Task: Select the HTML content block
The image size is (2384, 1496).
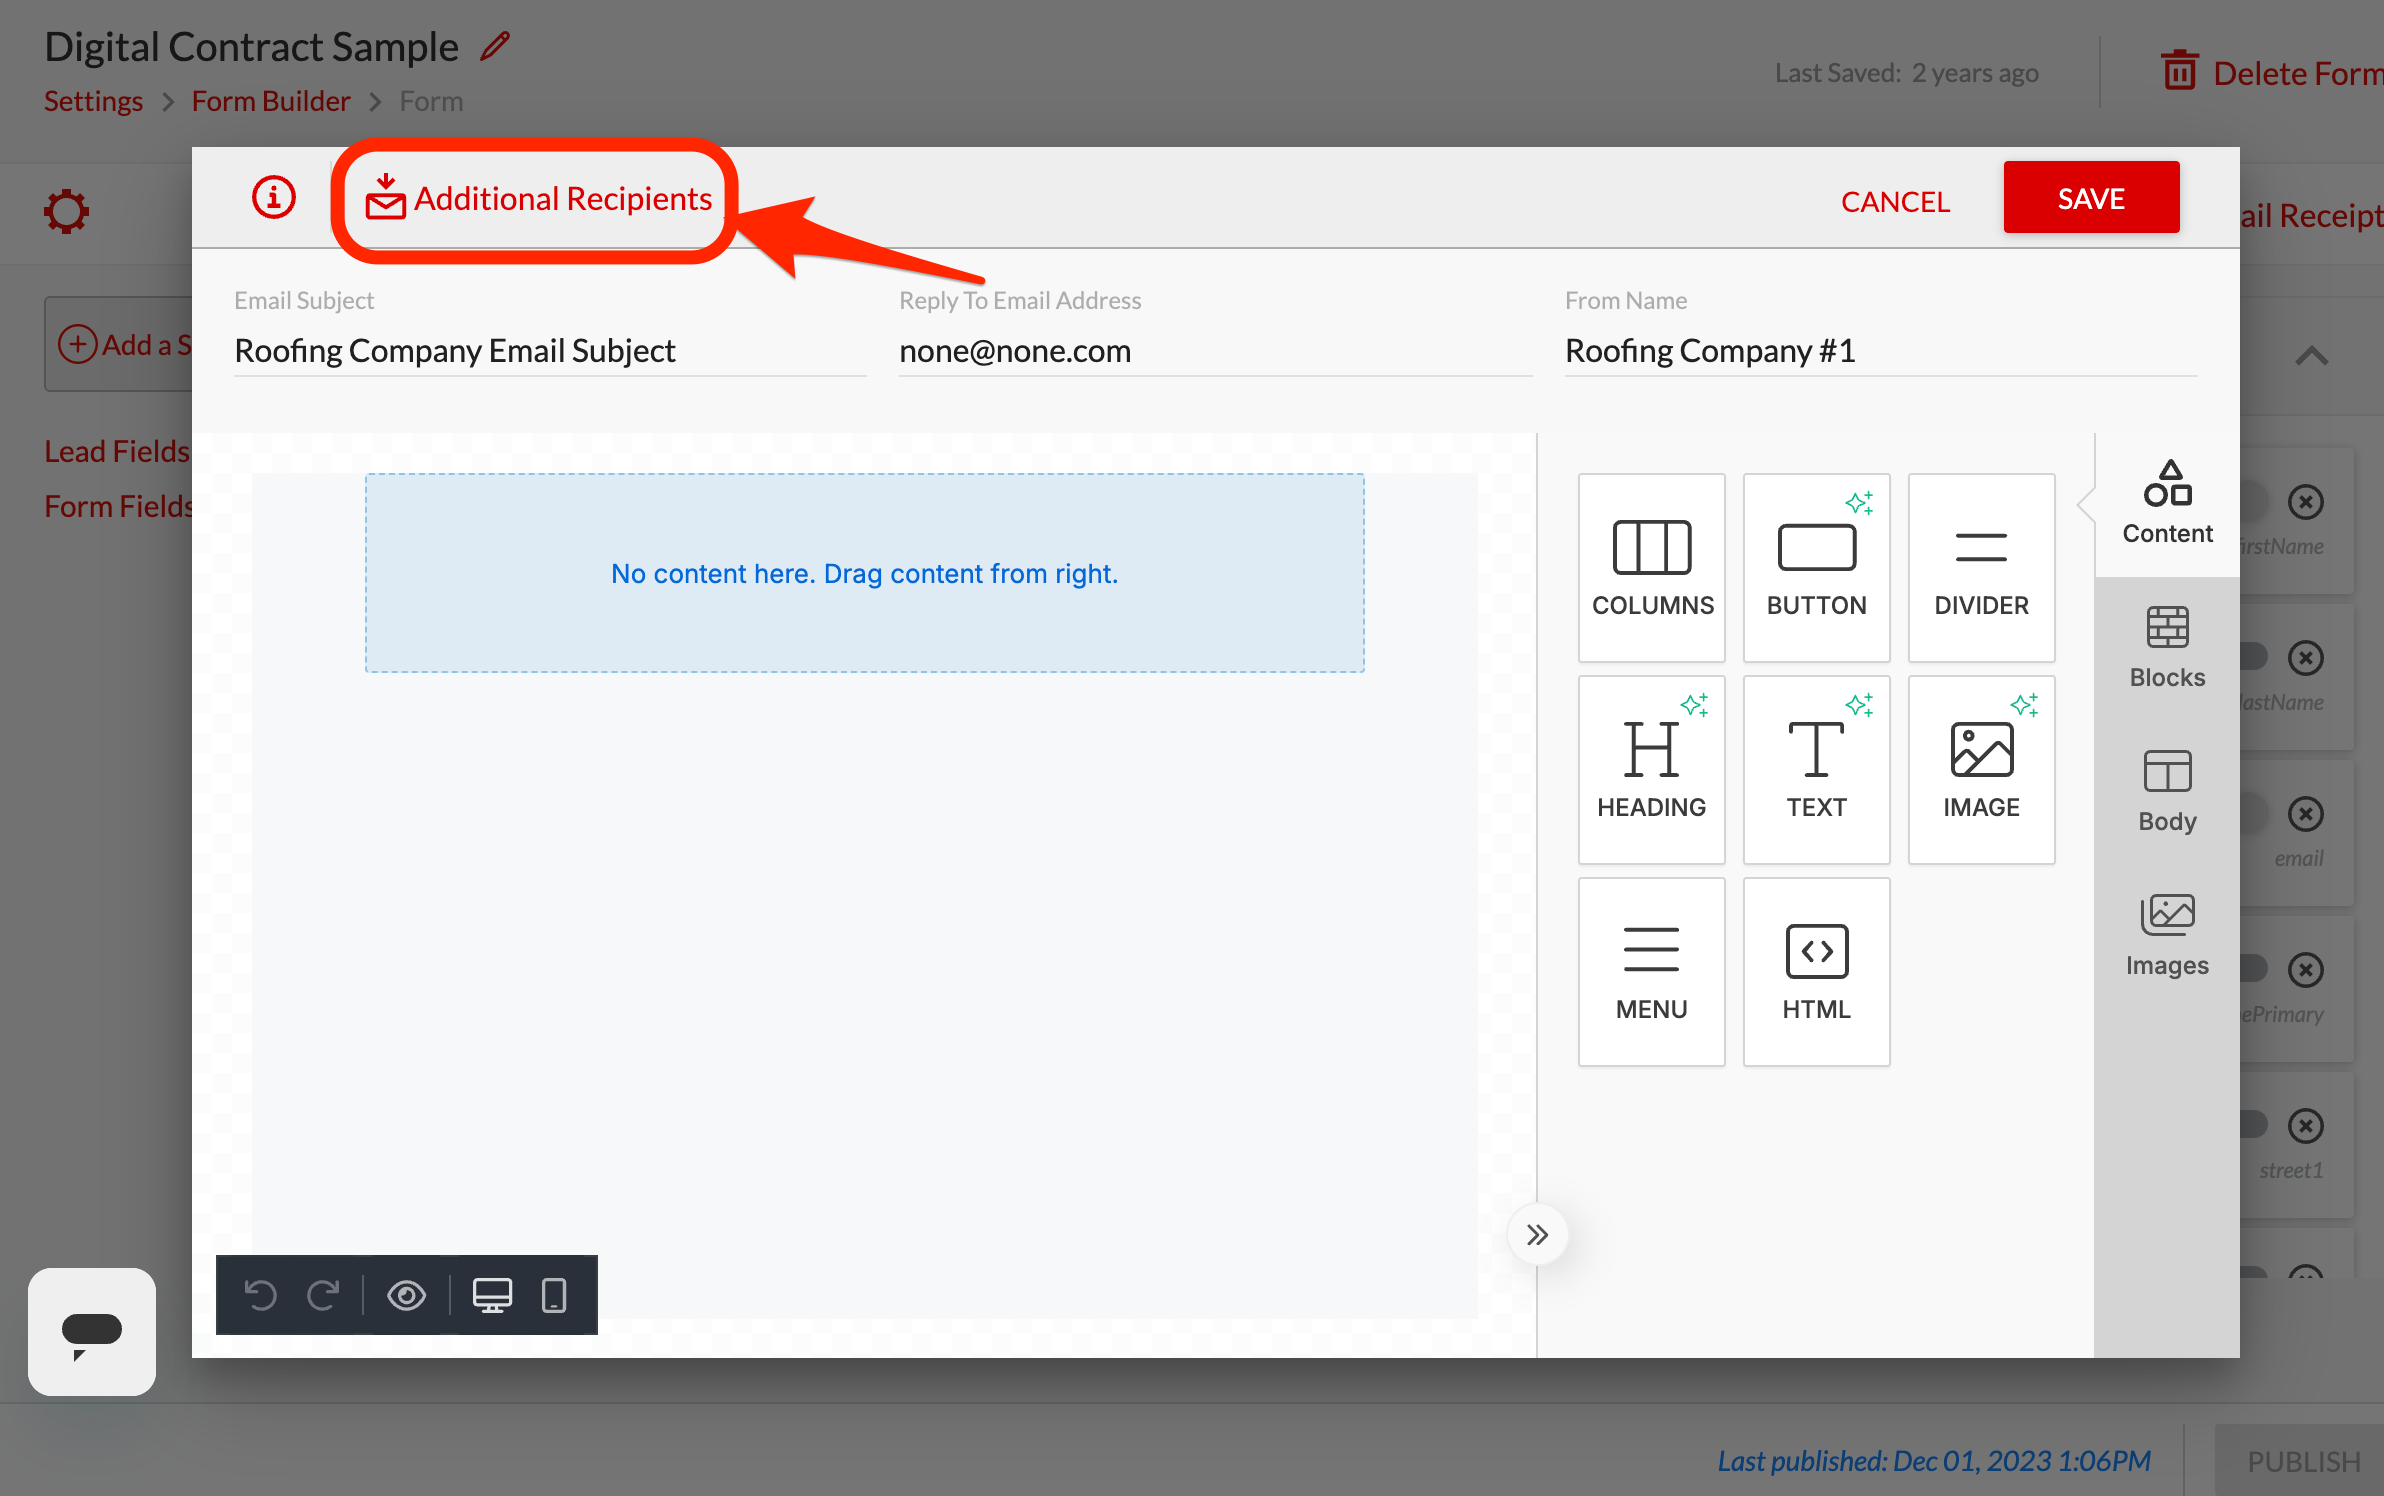Action: [x=1816, y=971]
